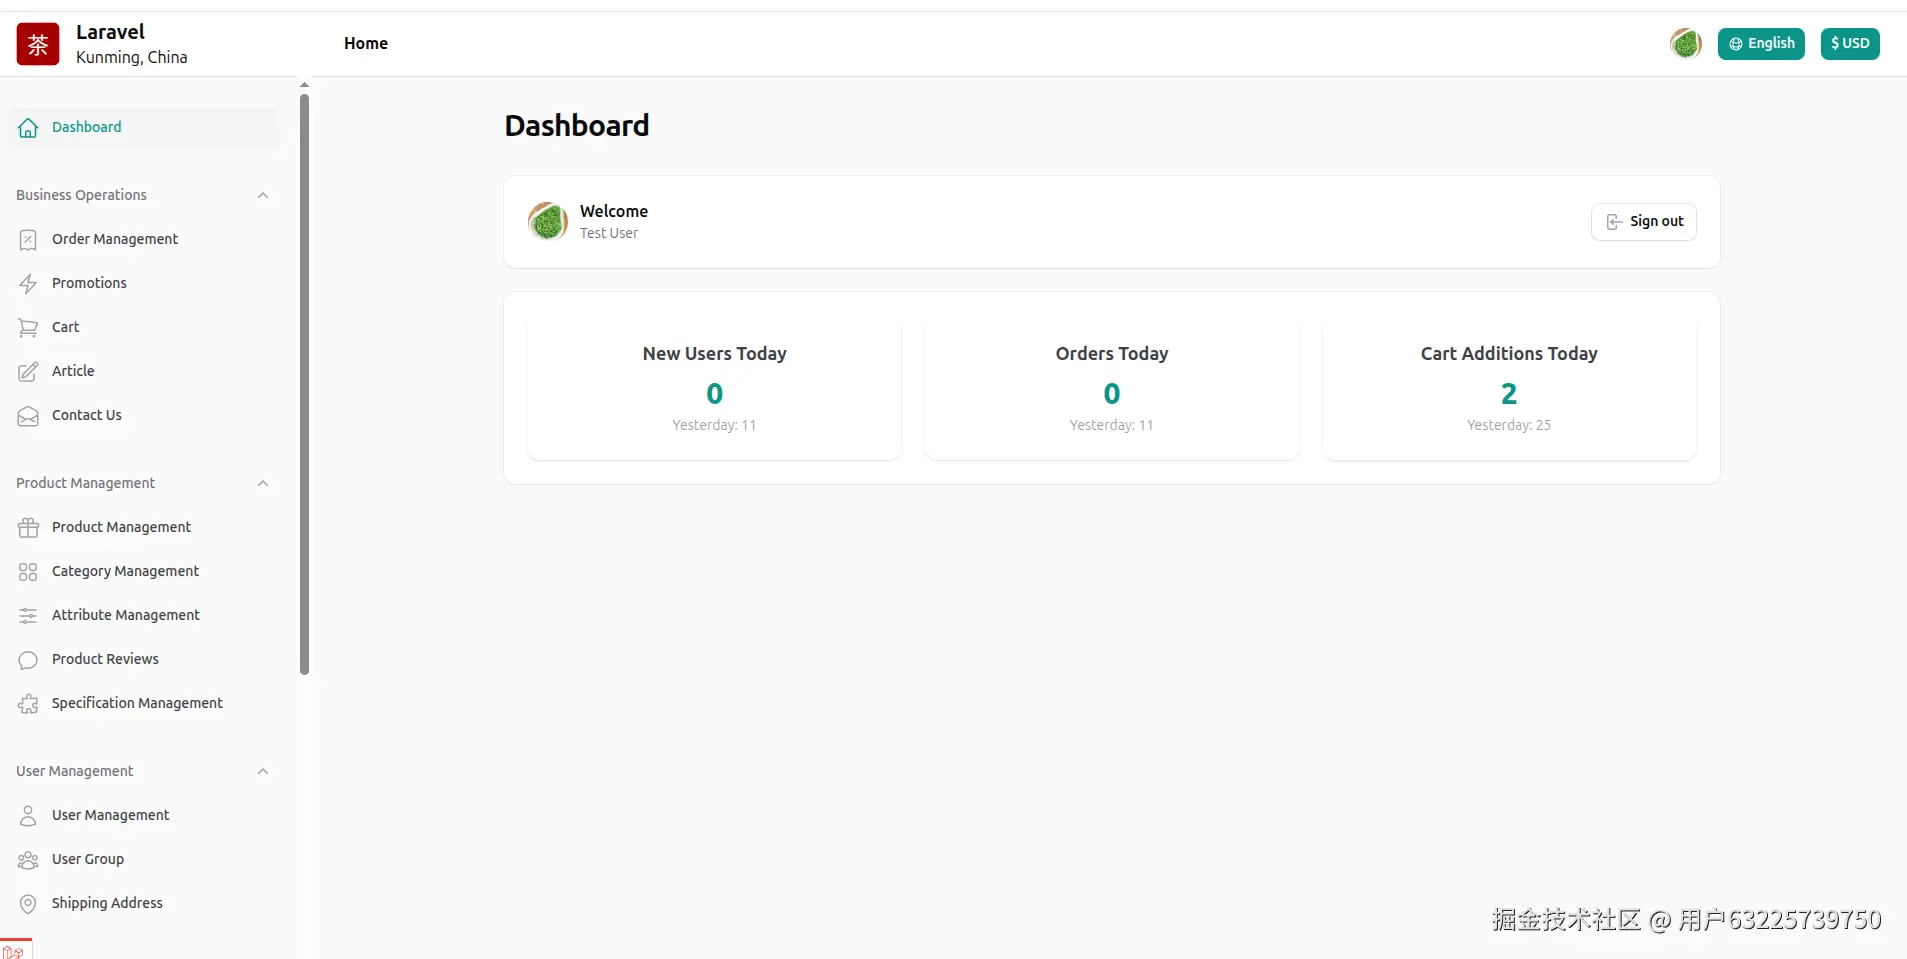Open the Promotions page
The height and width of the screenshot is (959, 1907).
[x=144, y=283]
